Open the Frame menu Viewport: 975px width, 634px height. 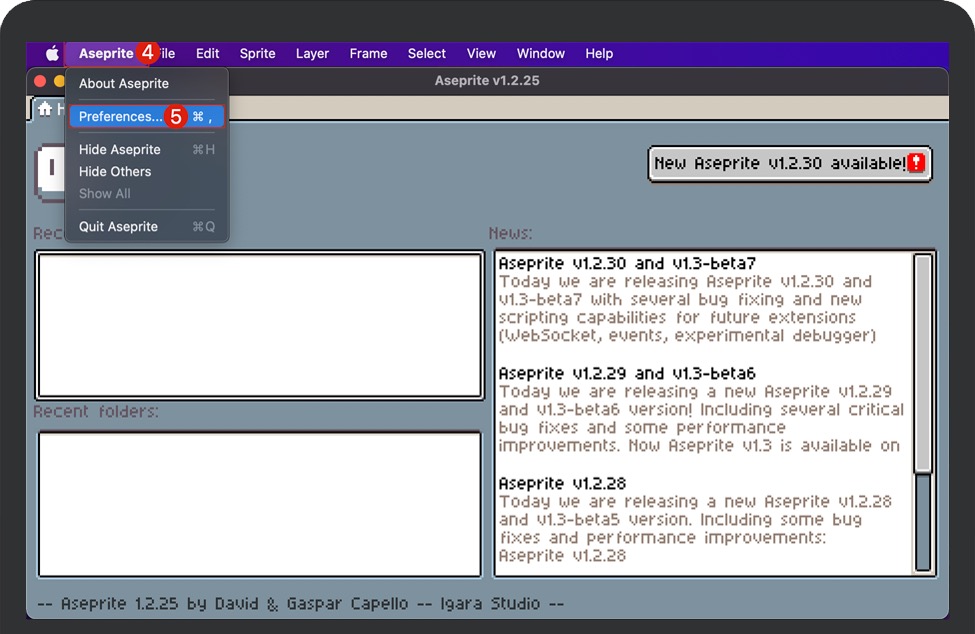pyautogui.click(x=368, y=53)
